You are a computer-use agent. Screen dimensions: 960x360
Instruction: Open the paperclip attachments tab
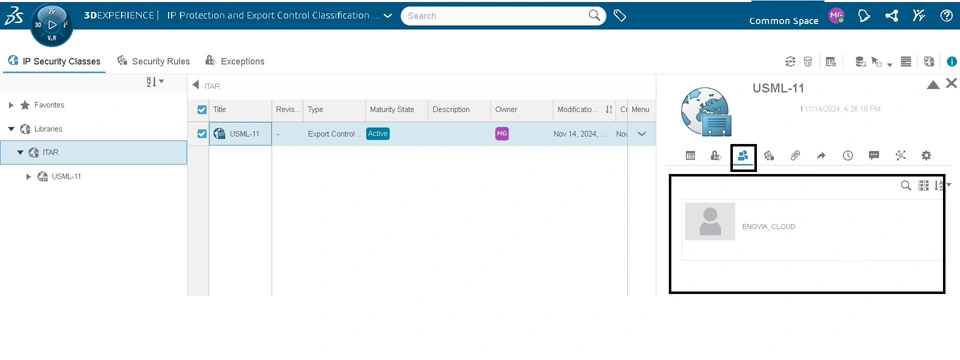pos(795,156)
